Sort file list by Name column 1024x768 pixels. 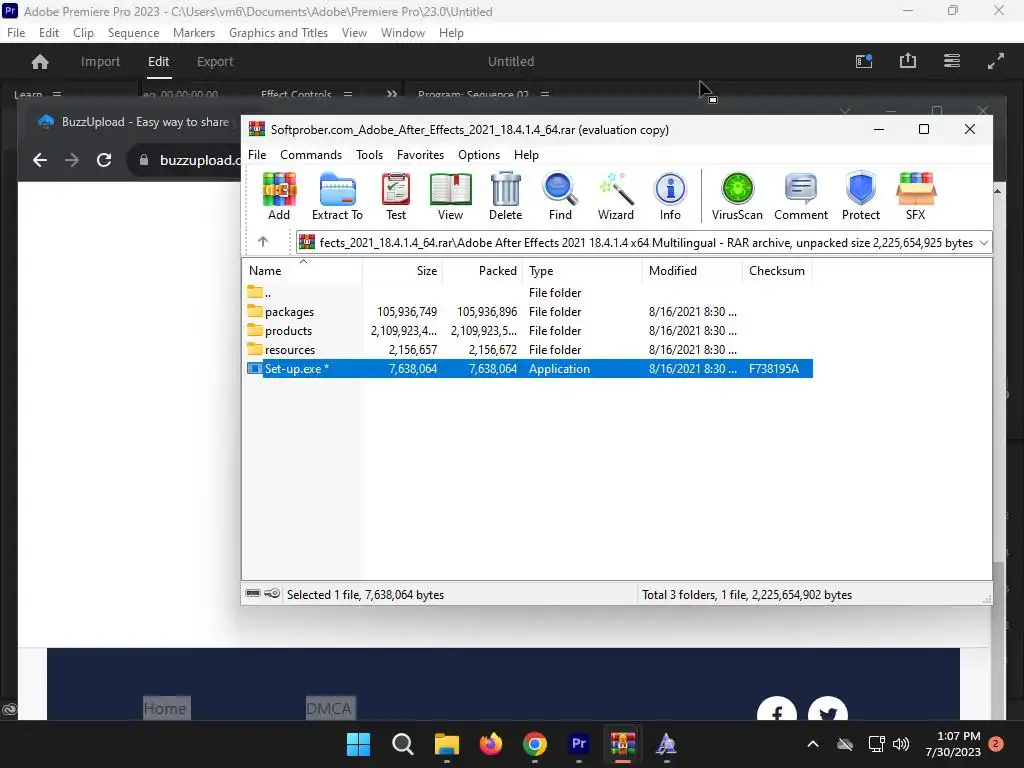[x=302, y=270]
